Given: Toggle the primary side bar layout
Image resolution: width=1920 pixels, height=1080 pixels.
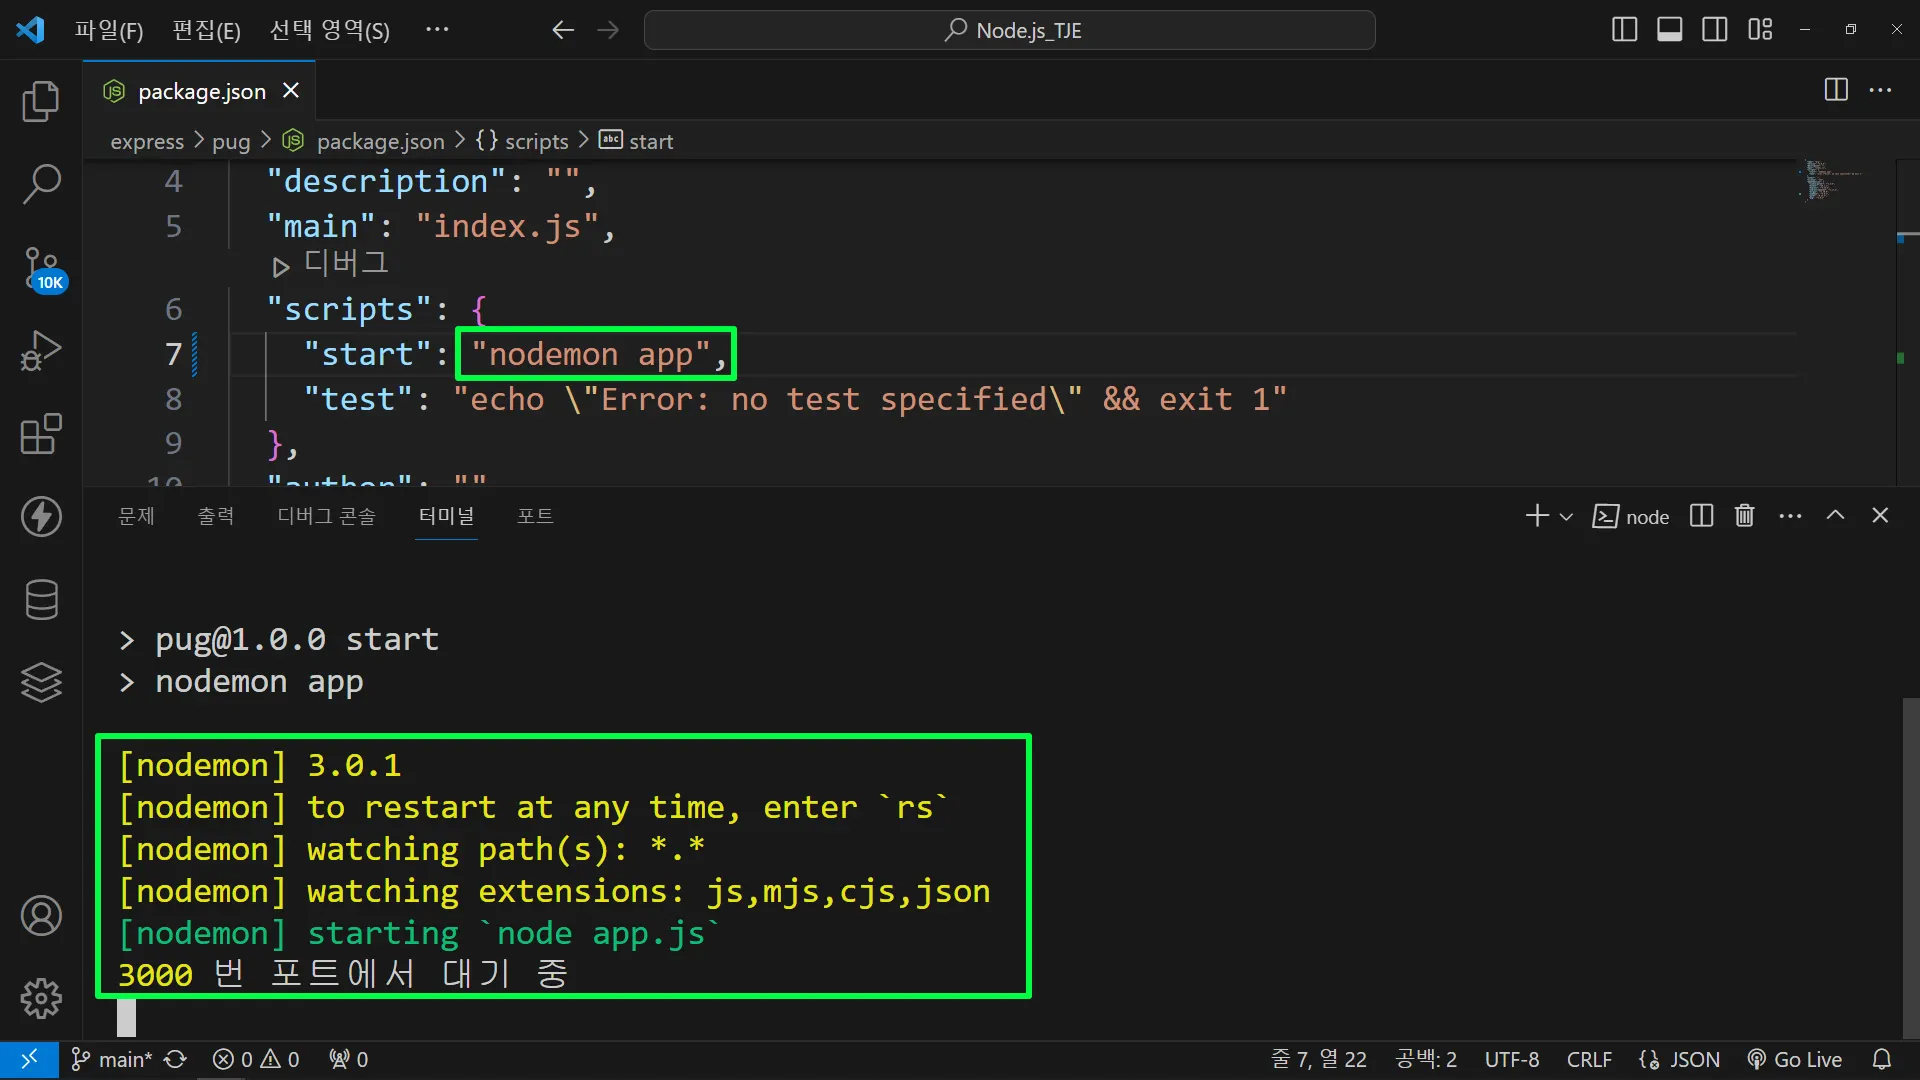Looking at the screenshot, I should [x=1624, y=30].
